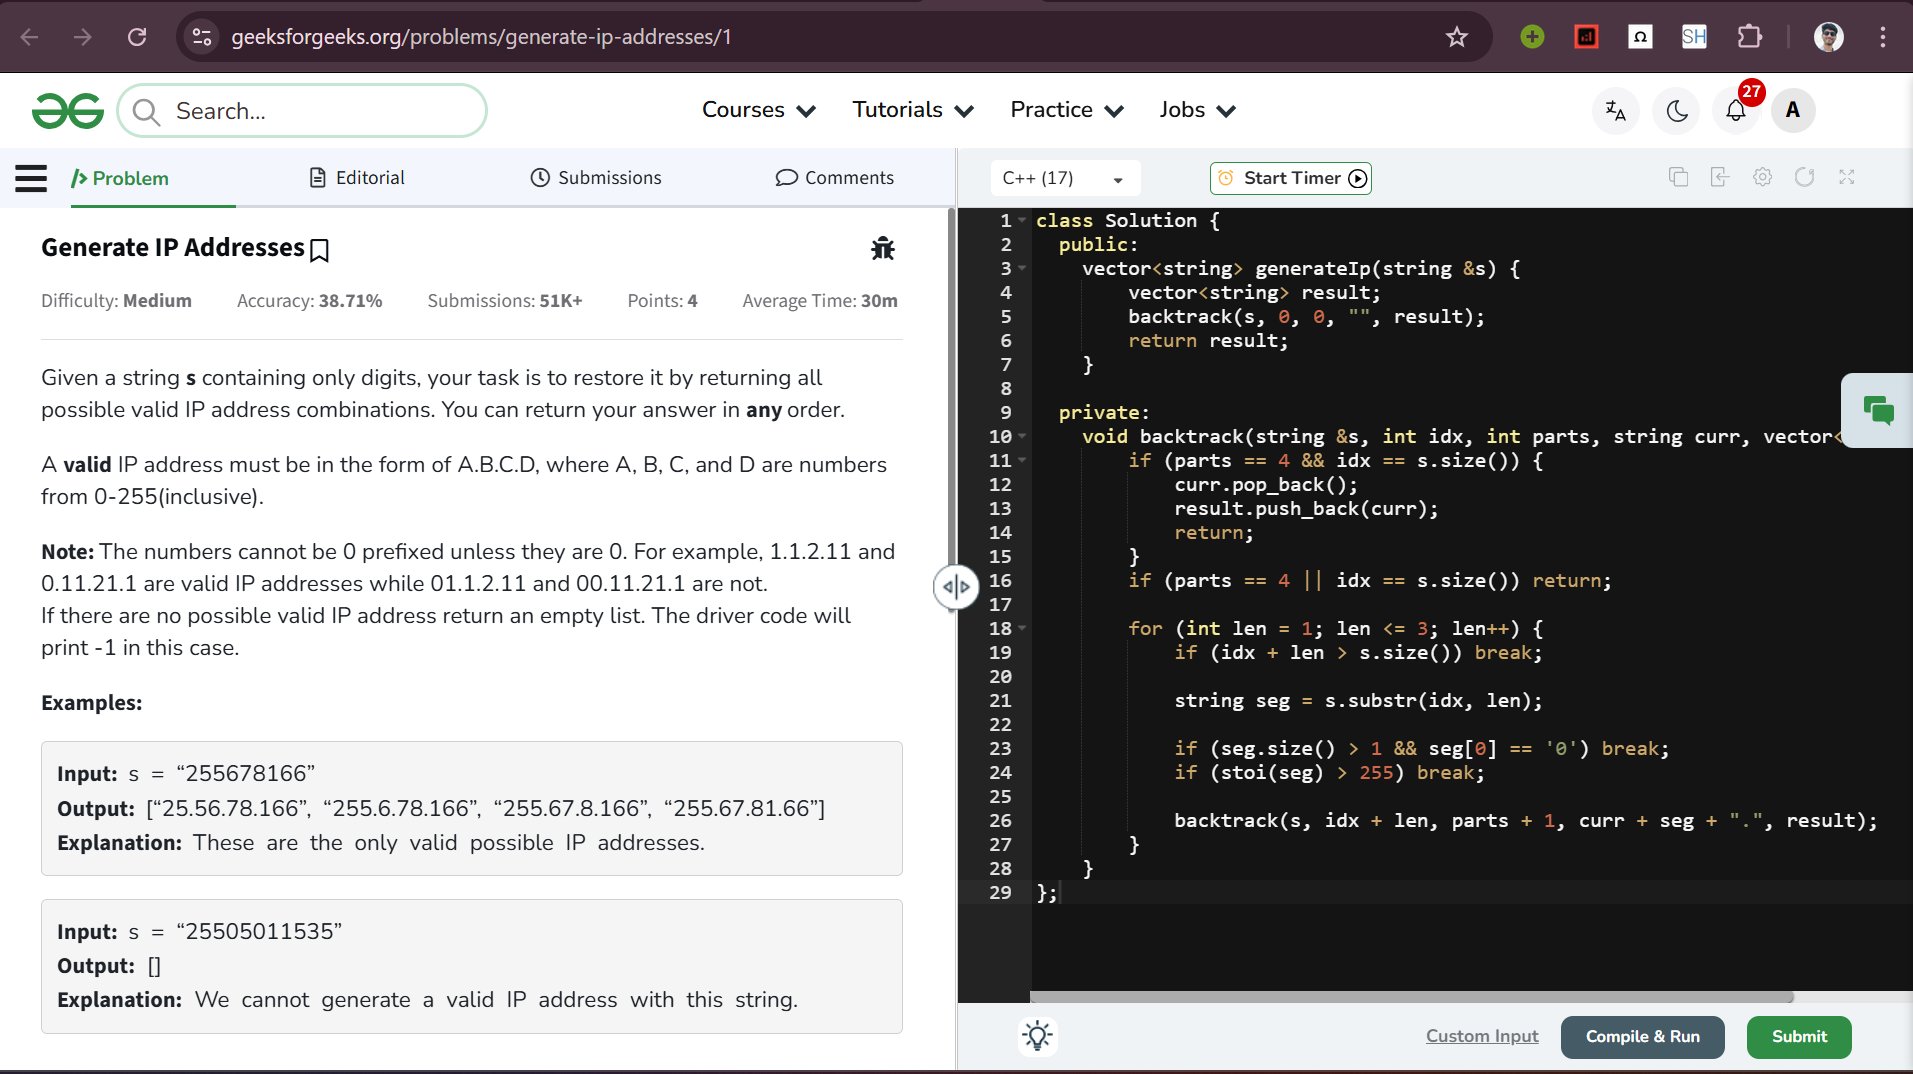1913x1074 pixels.
Task: Open the C++ (17) language dropdown
Action: pos(1063,178)
